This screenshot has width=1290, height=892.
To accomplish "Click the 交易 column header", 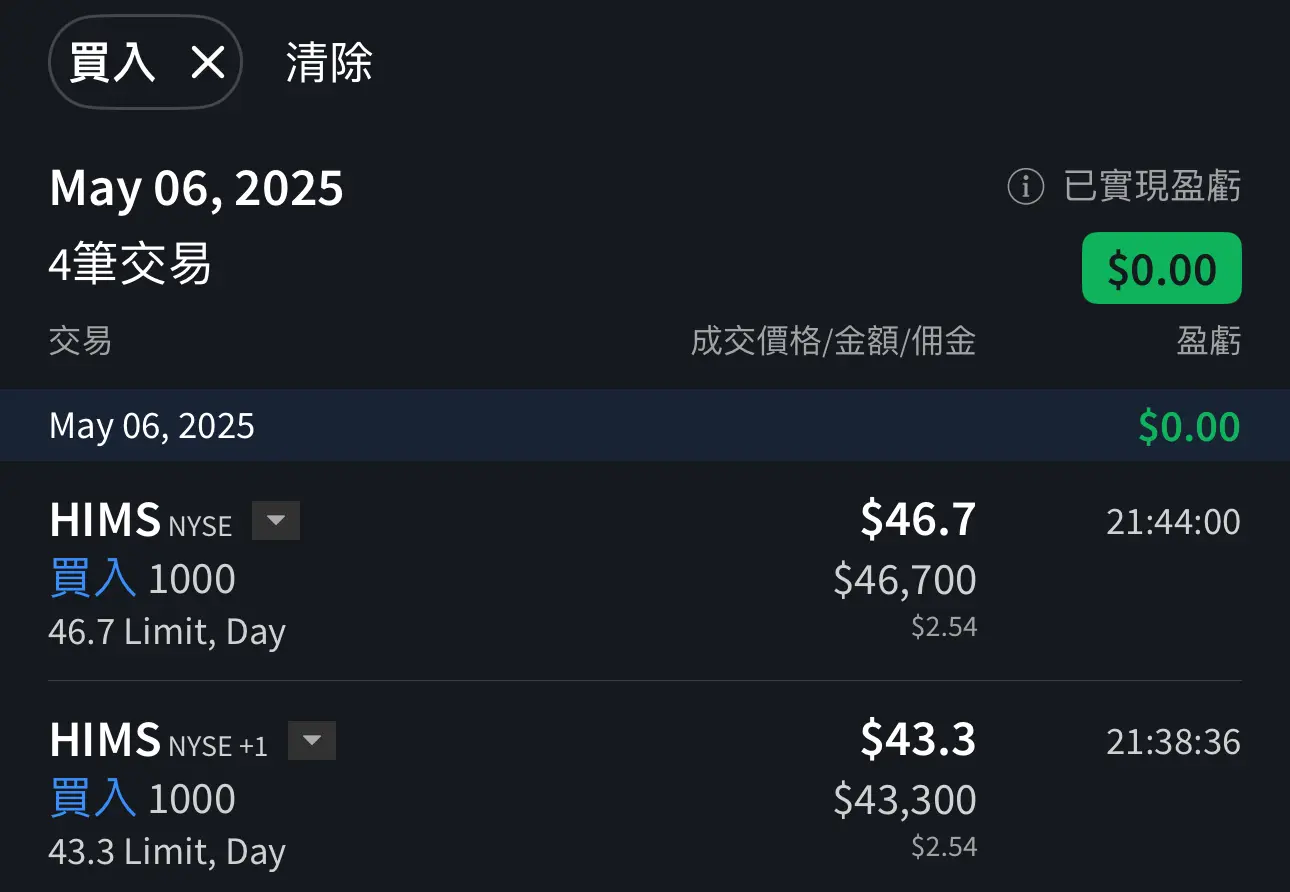I will click(80, 342).
